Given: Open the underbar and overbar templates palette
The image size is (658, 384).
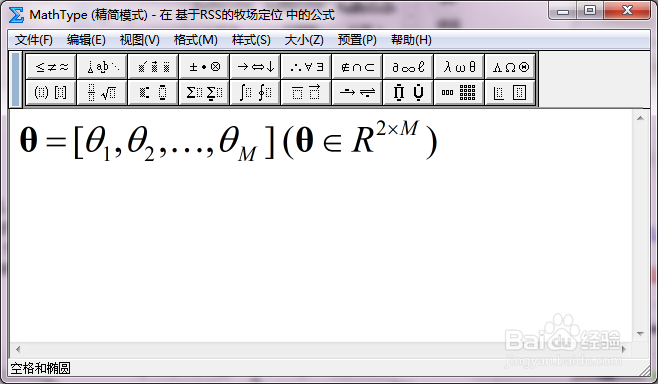Looking at the screenshot, I should (306, 92).
